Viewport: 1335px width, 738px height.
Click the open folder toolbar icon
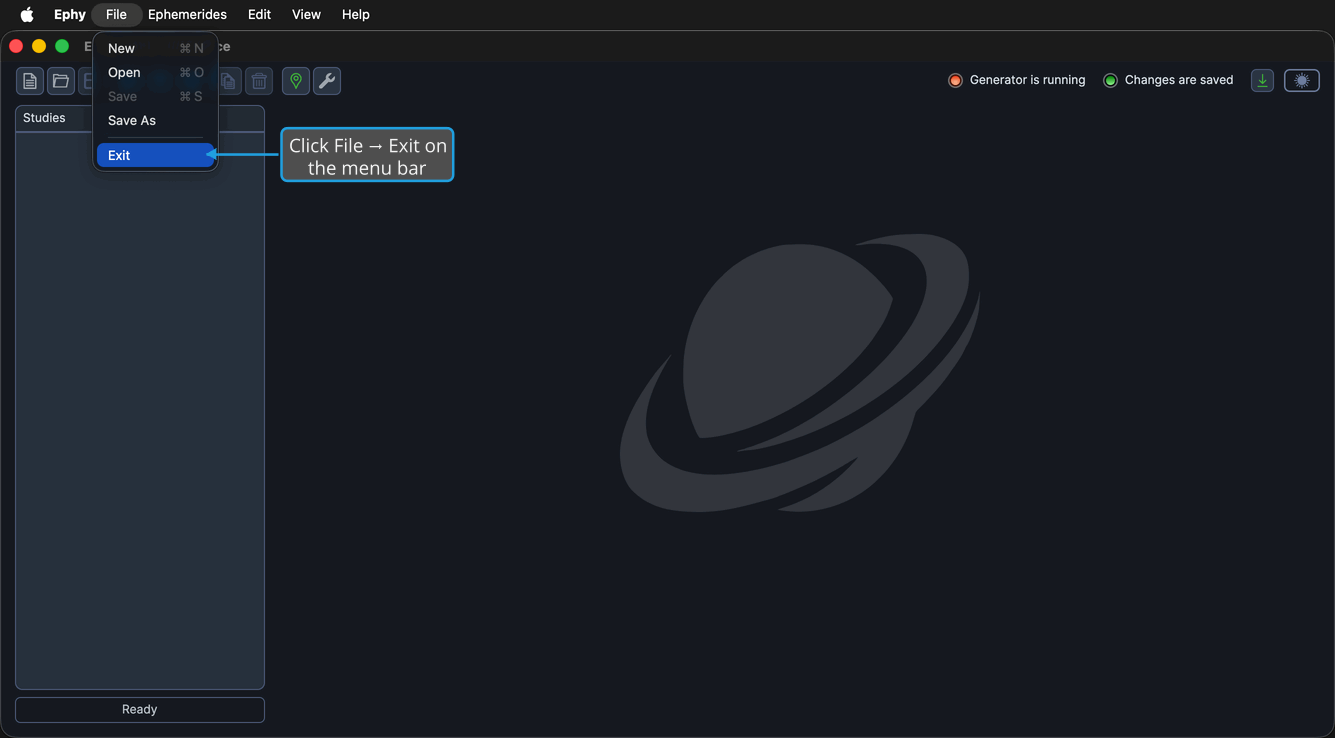click(x=61, y=81)
